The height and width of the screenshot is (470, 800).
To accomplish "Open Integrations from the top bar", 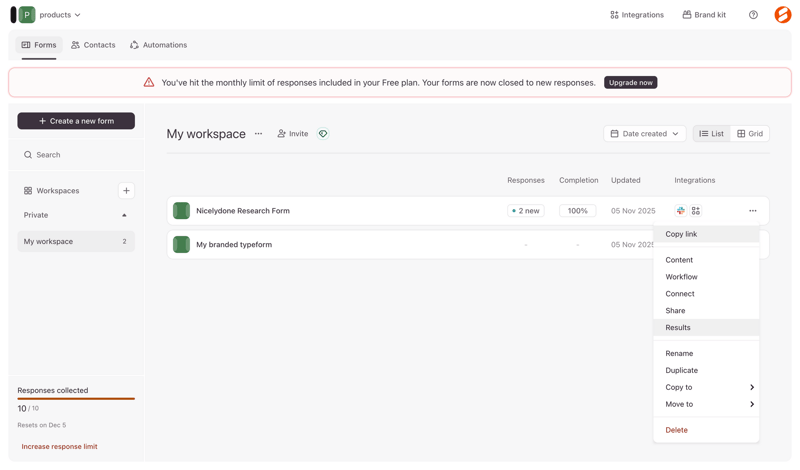I will pos(637,15).
